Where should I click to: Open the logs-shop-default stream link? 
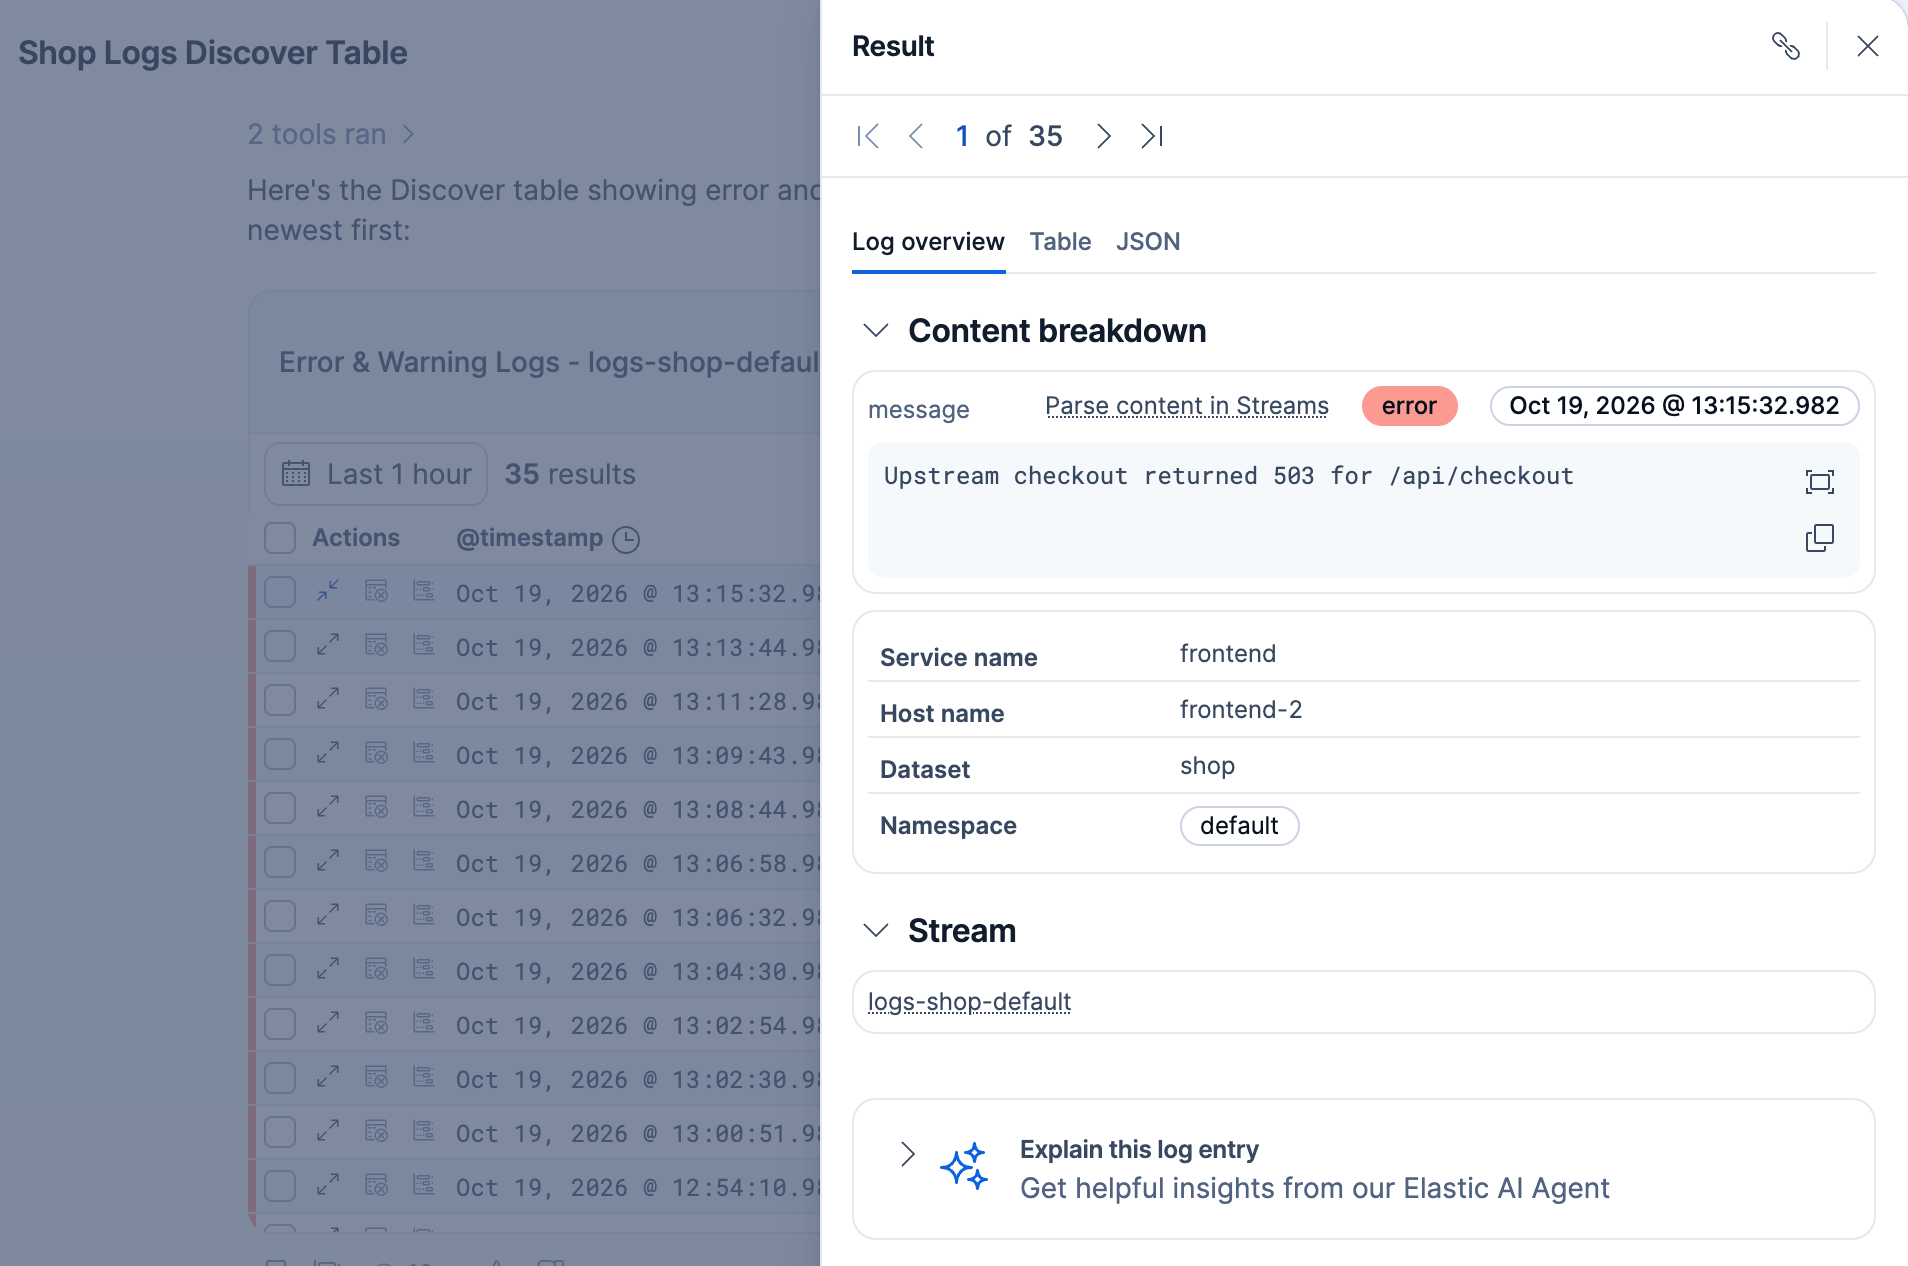pyautogui.click(x=969, y=1002)
